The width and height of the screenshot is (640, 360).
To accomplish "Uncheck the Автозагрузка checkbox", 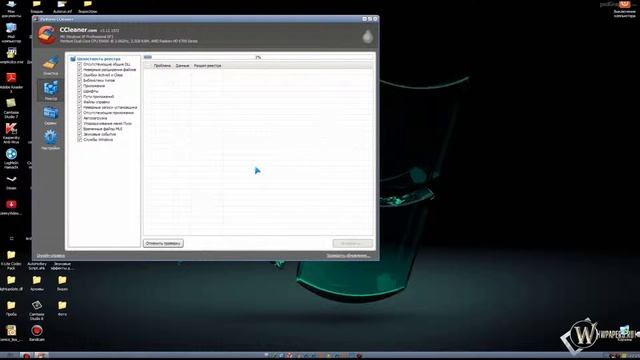I will [80, 118].
